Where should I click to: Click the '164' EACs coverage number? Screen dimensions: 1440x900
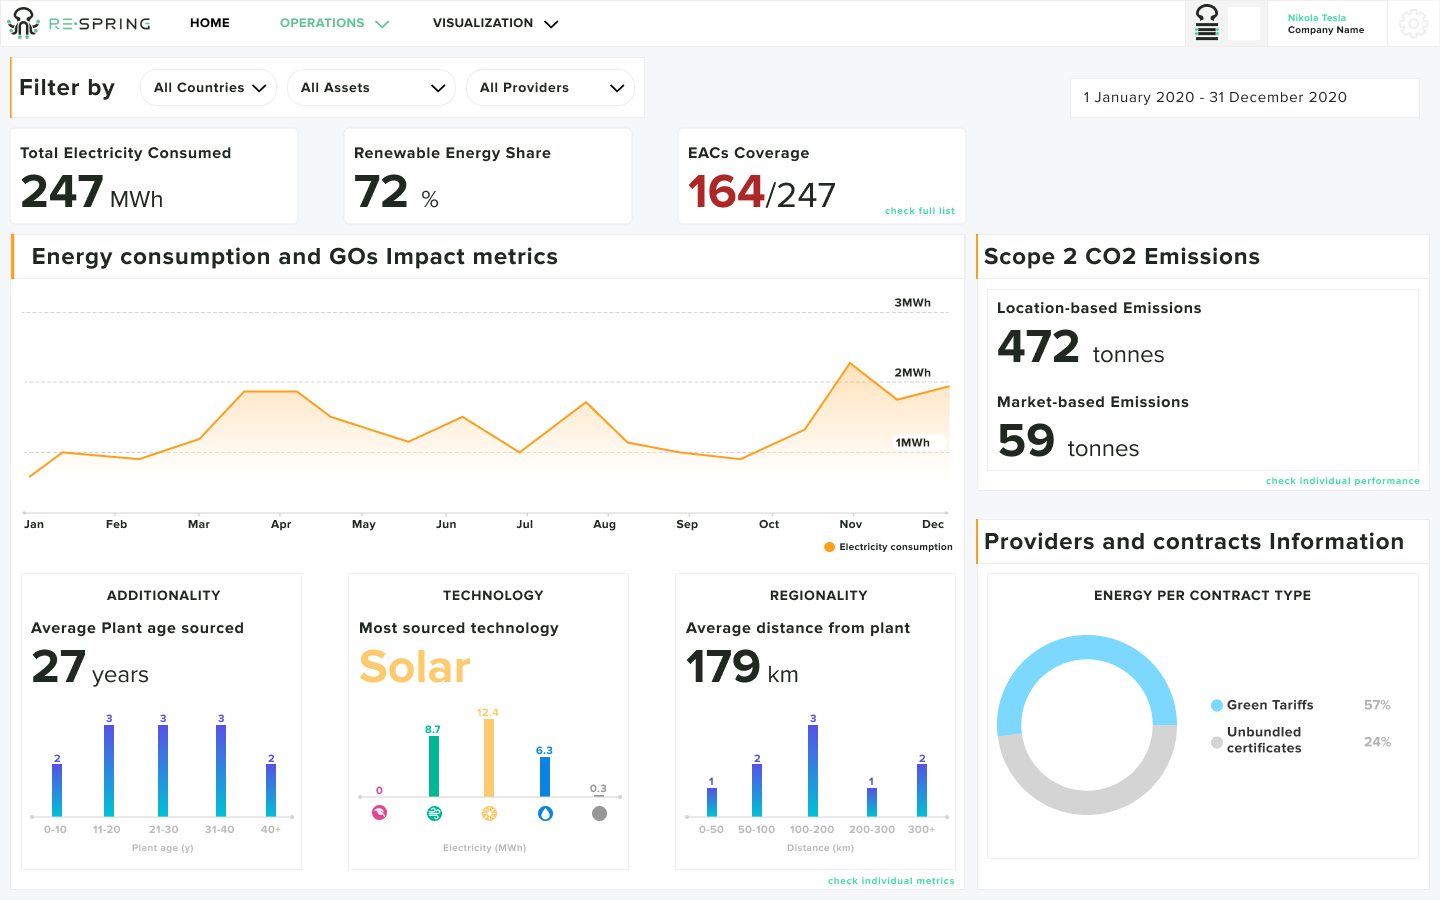pyautogui.click(x=726, y=192)
